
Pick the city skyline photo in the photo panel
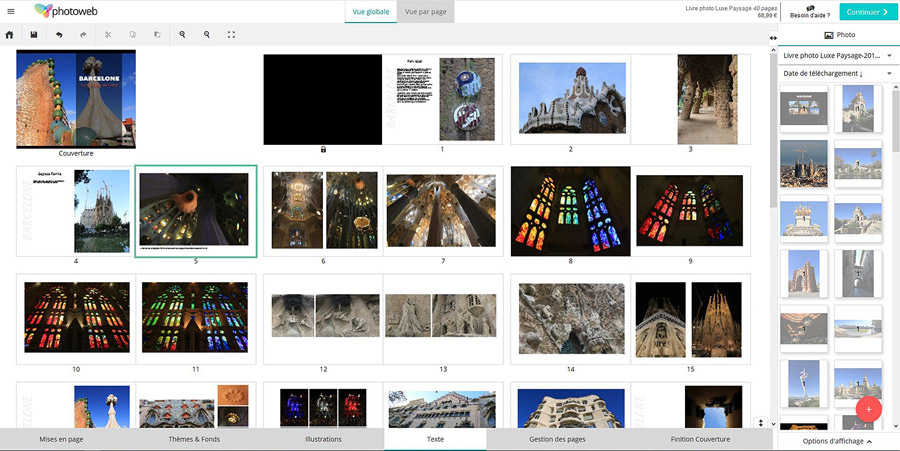[804, 164]
